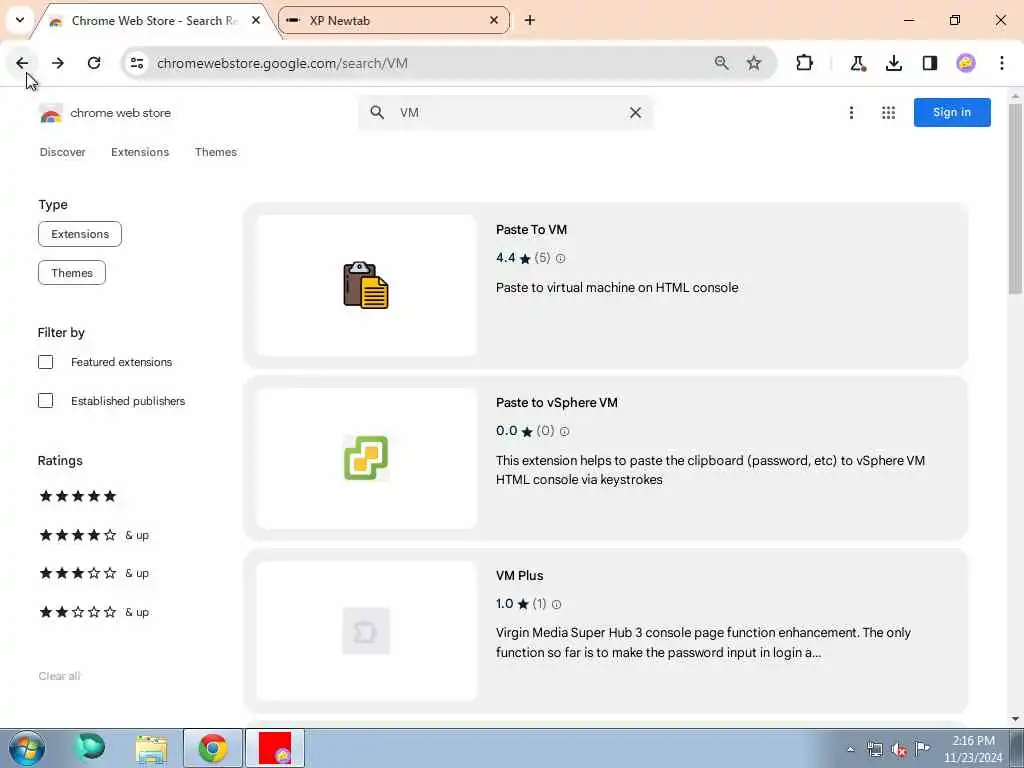The width and height of the screenshot is (1024, 768).
Task: Click the Paste To VM description text
Action: point(617,288)
